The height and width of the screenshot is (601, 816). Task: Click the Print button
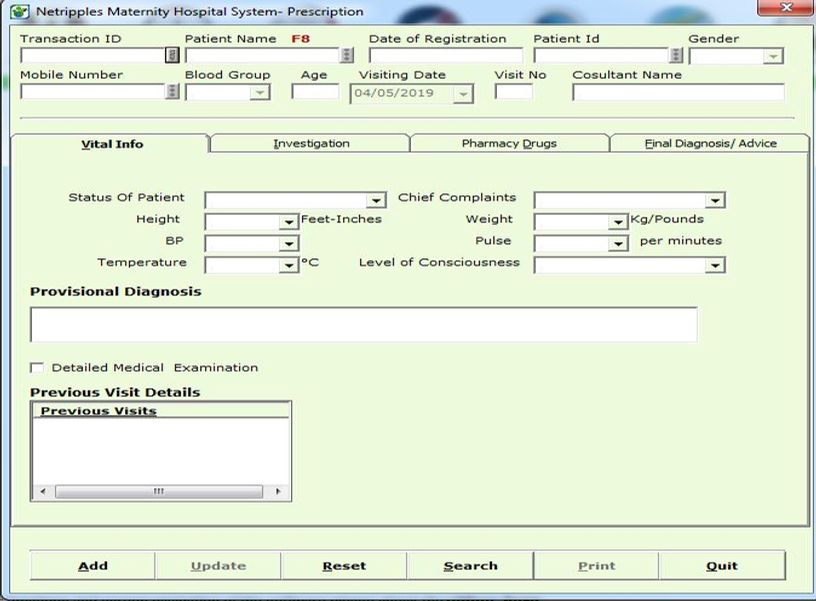[x=596, y=566]
